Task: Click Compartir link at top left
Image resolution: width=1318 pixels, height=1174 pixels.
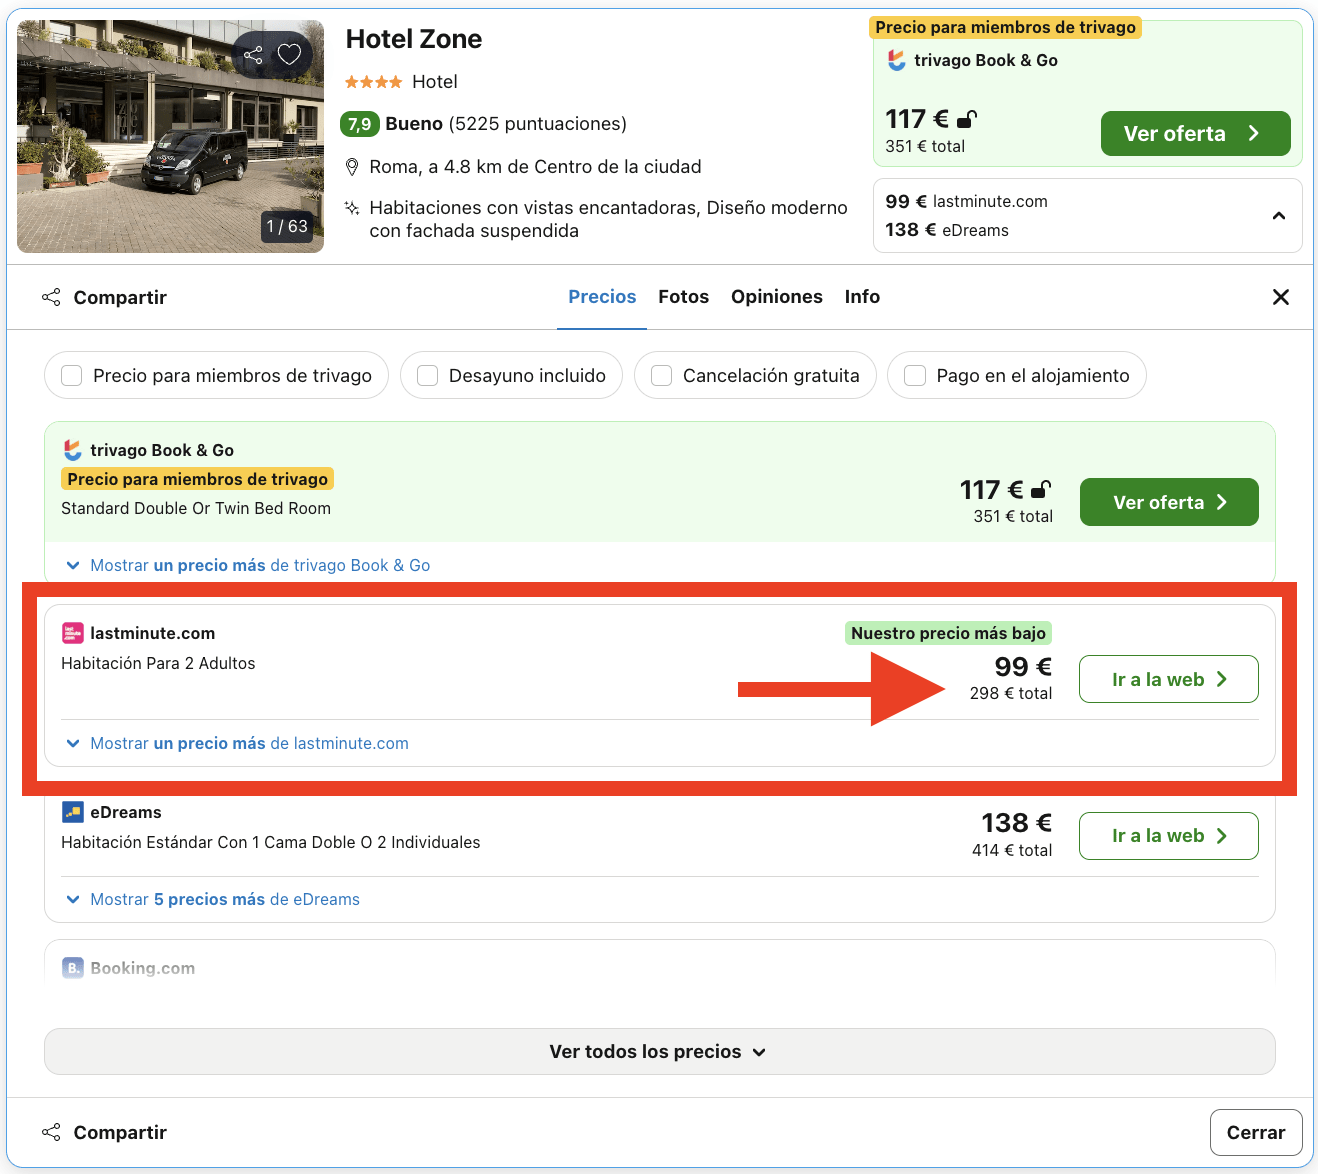Action: click(x=120, y=297)
